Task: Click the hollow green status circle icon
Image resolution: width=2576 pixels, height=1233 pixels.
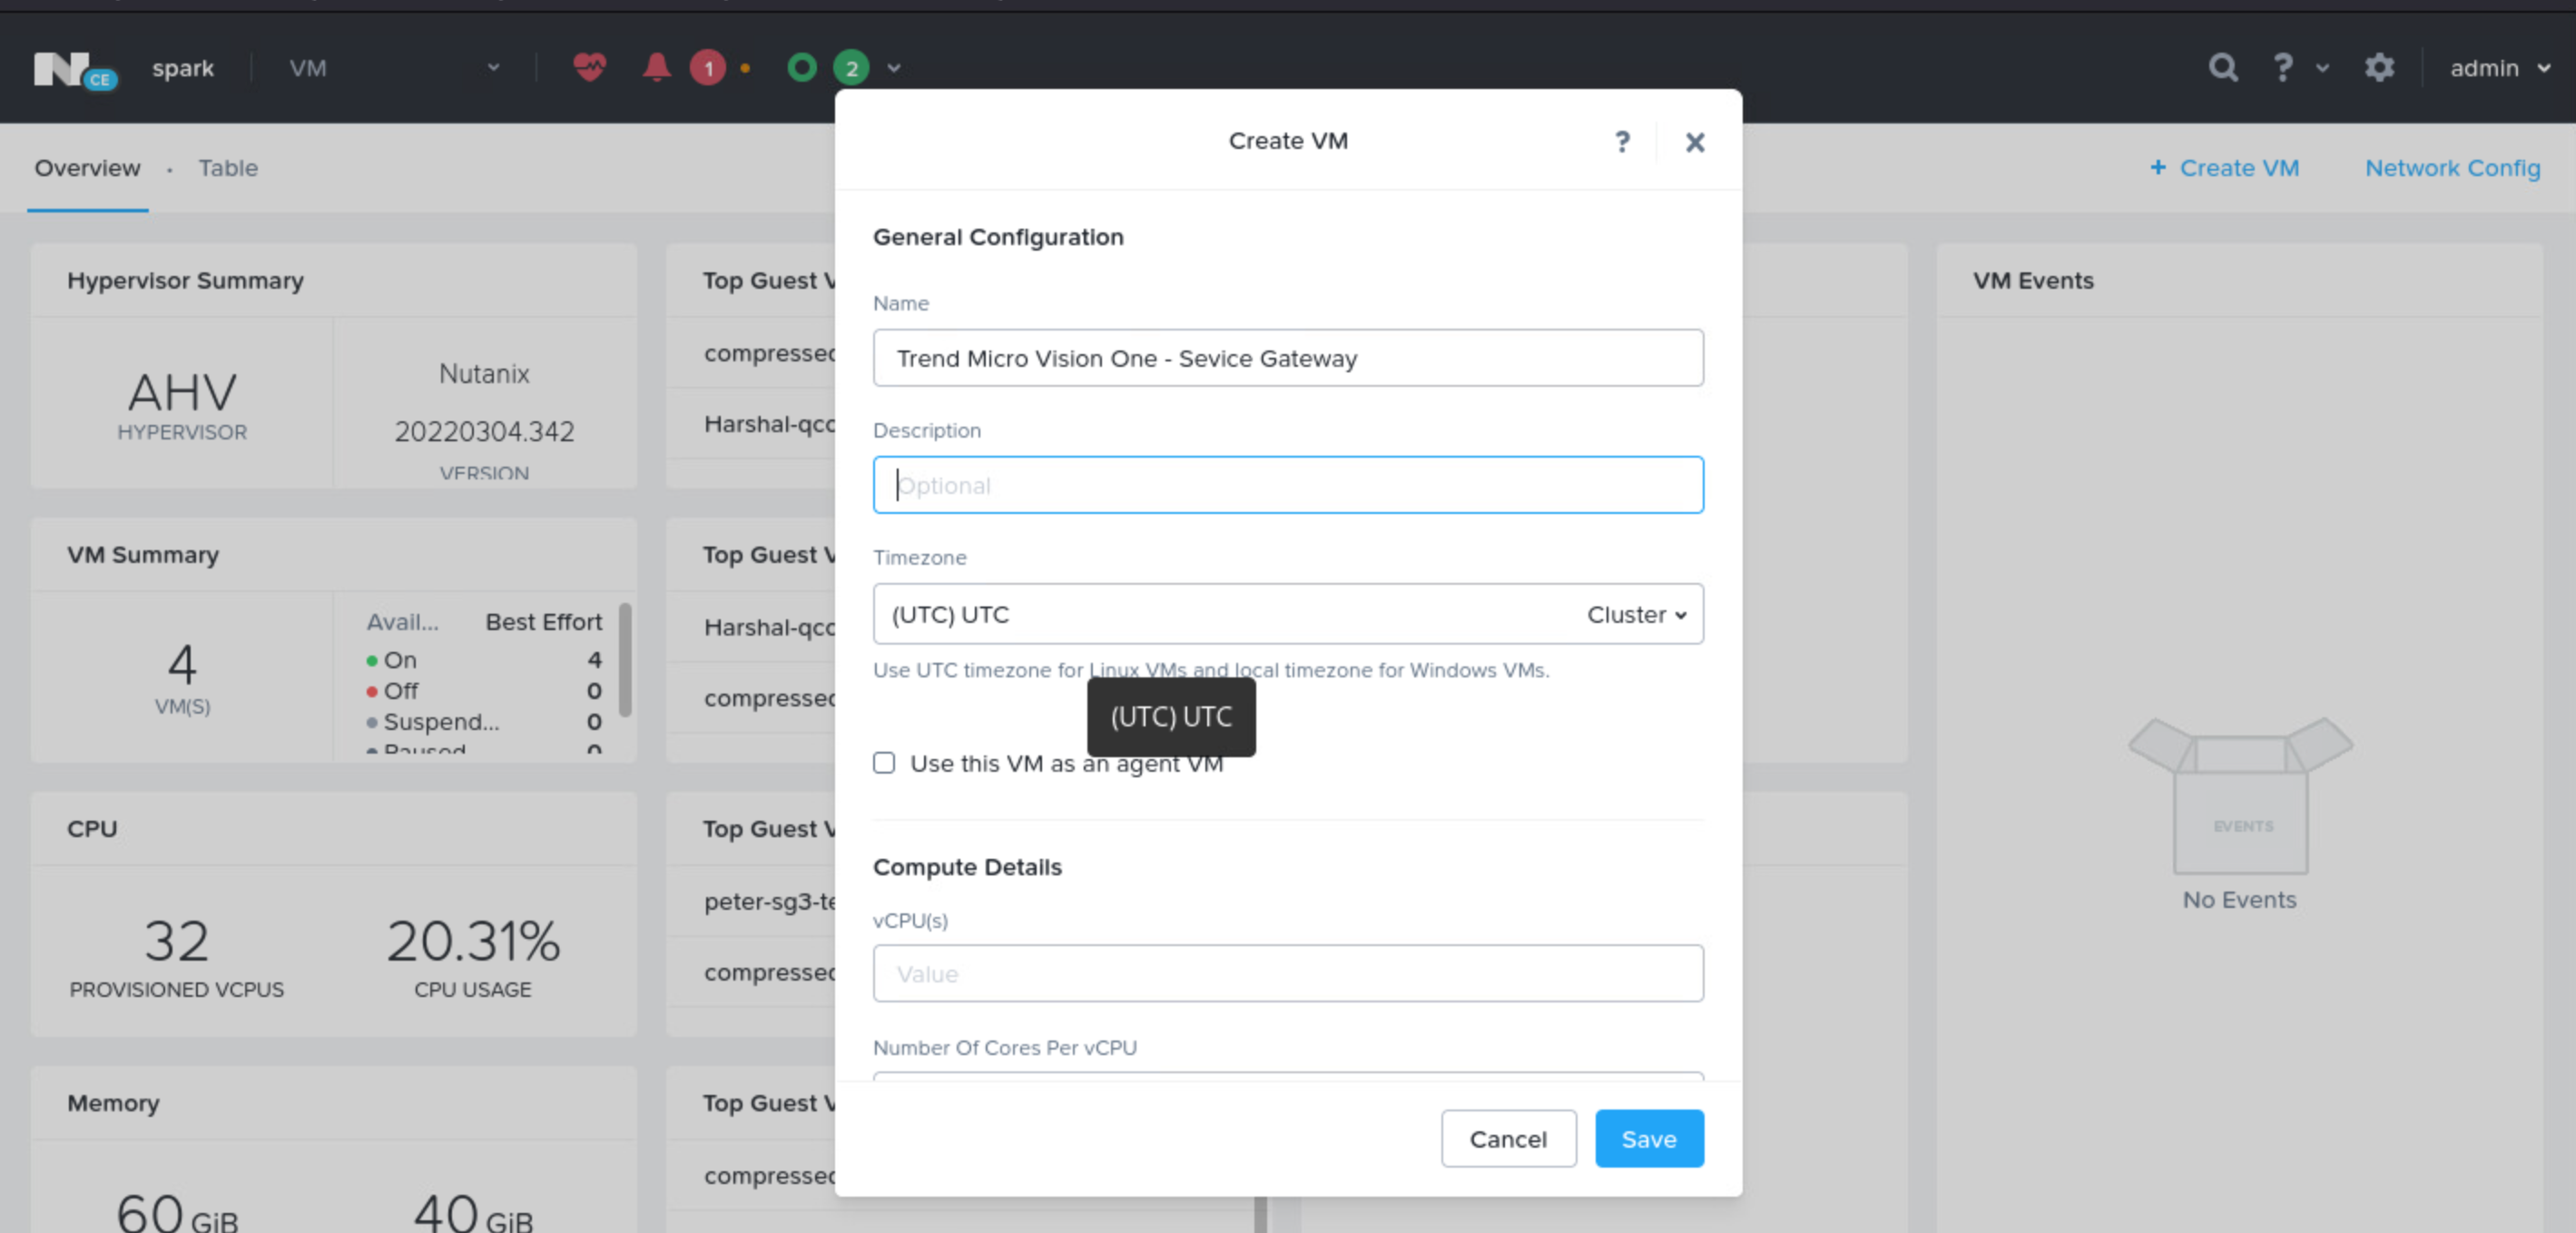Action: [x=801, y=67]
